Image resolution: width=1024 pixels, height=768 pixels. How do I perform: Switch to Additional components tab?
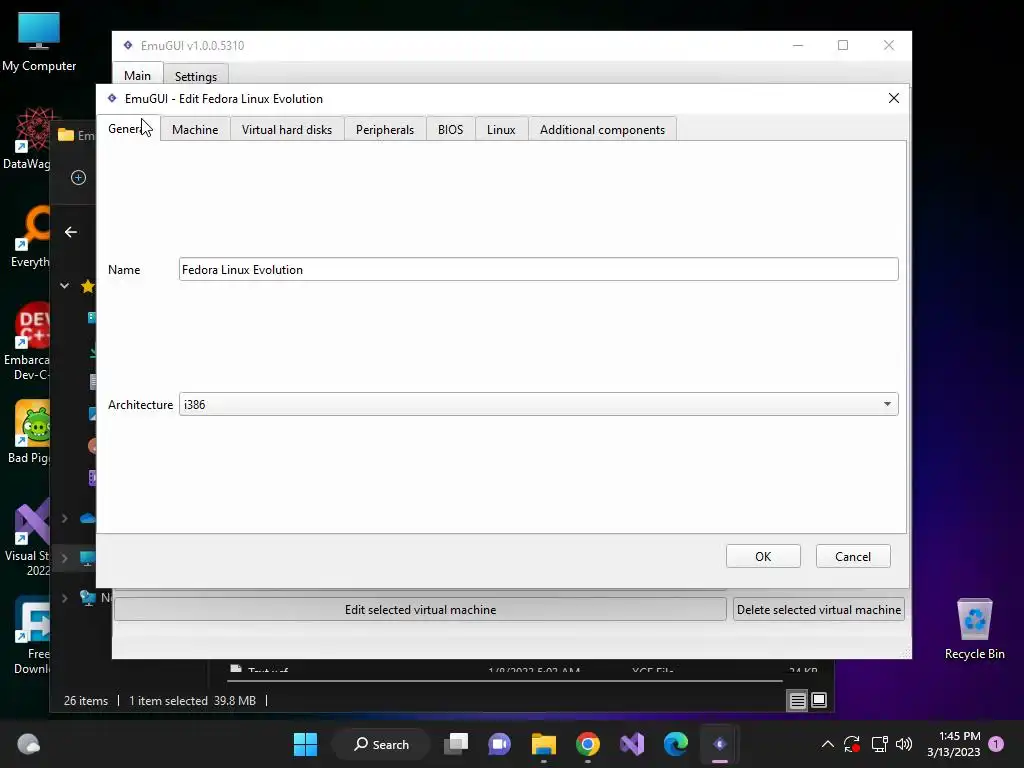pos(602,129)
